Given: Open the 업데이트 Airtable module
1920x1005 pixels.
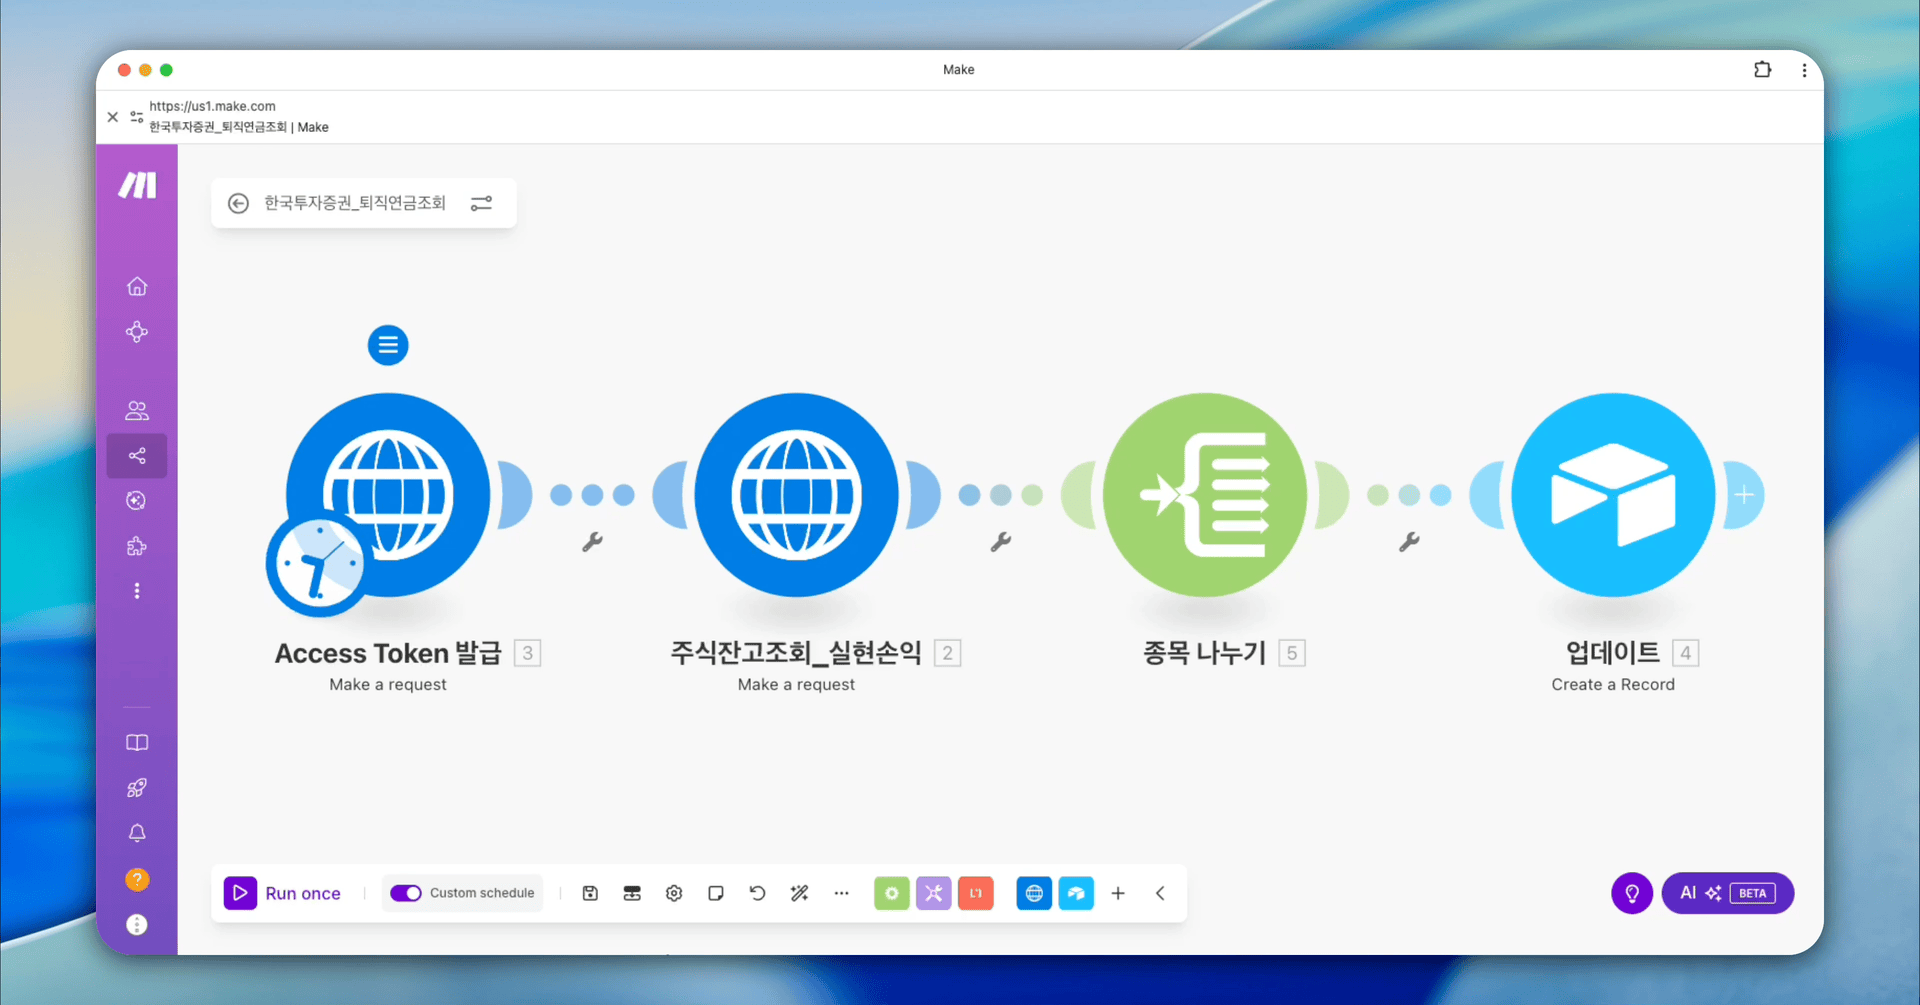Looking at the screenshot, I should tap(1613, 495).
